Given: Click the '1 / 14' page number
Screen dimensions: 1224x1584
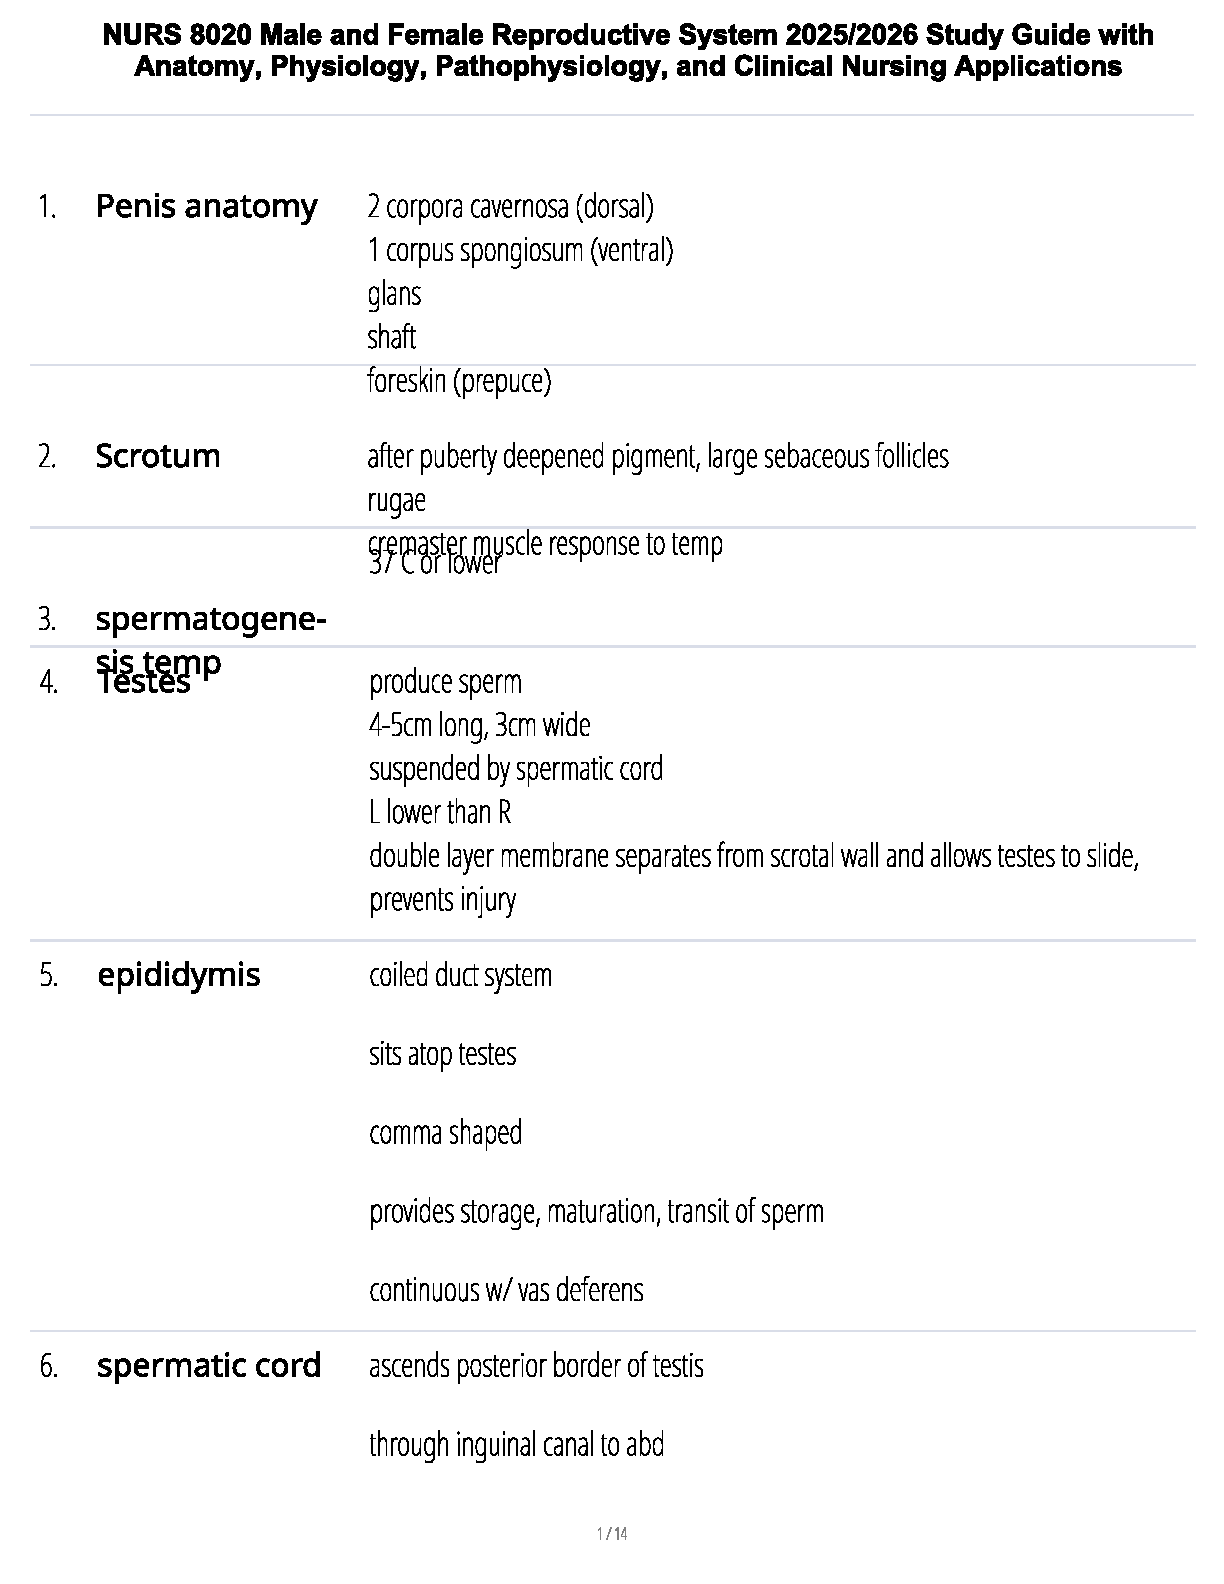Looking at the screenshot, I should [611, 1534].
